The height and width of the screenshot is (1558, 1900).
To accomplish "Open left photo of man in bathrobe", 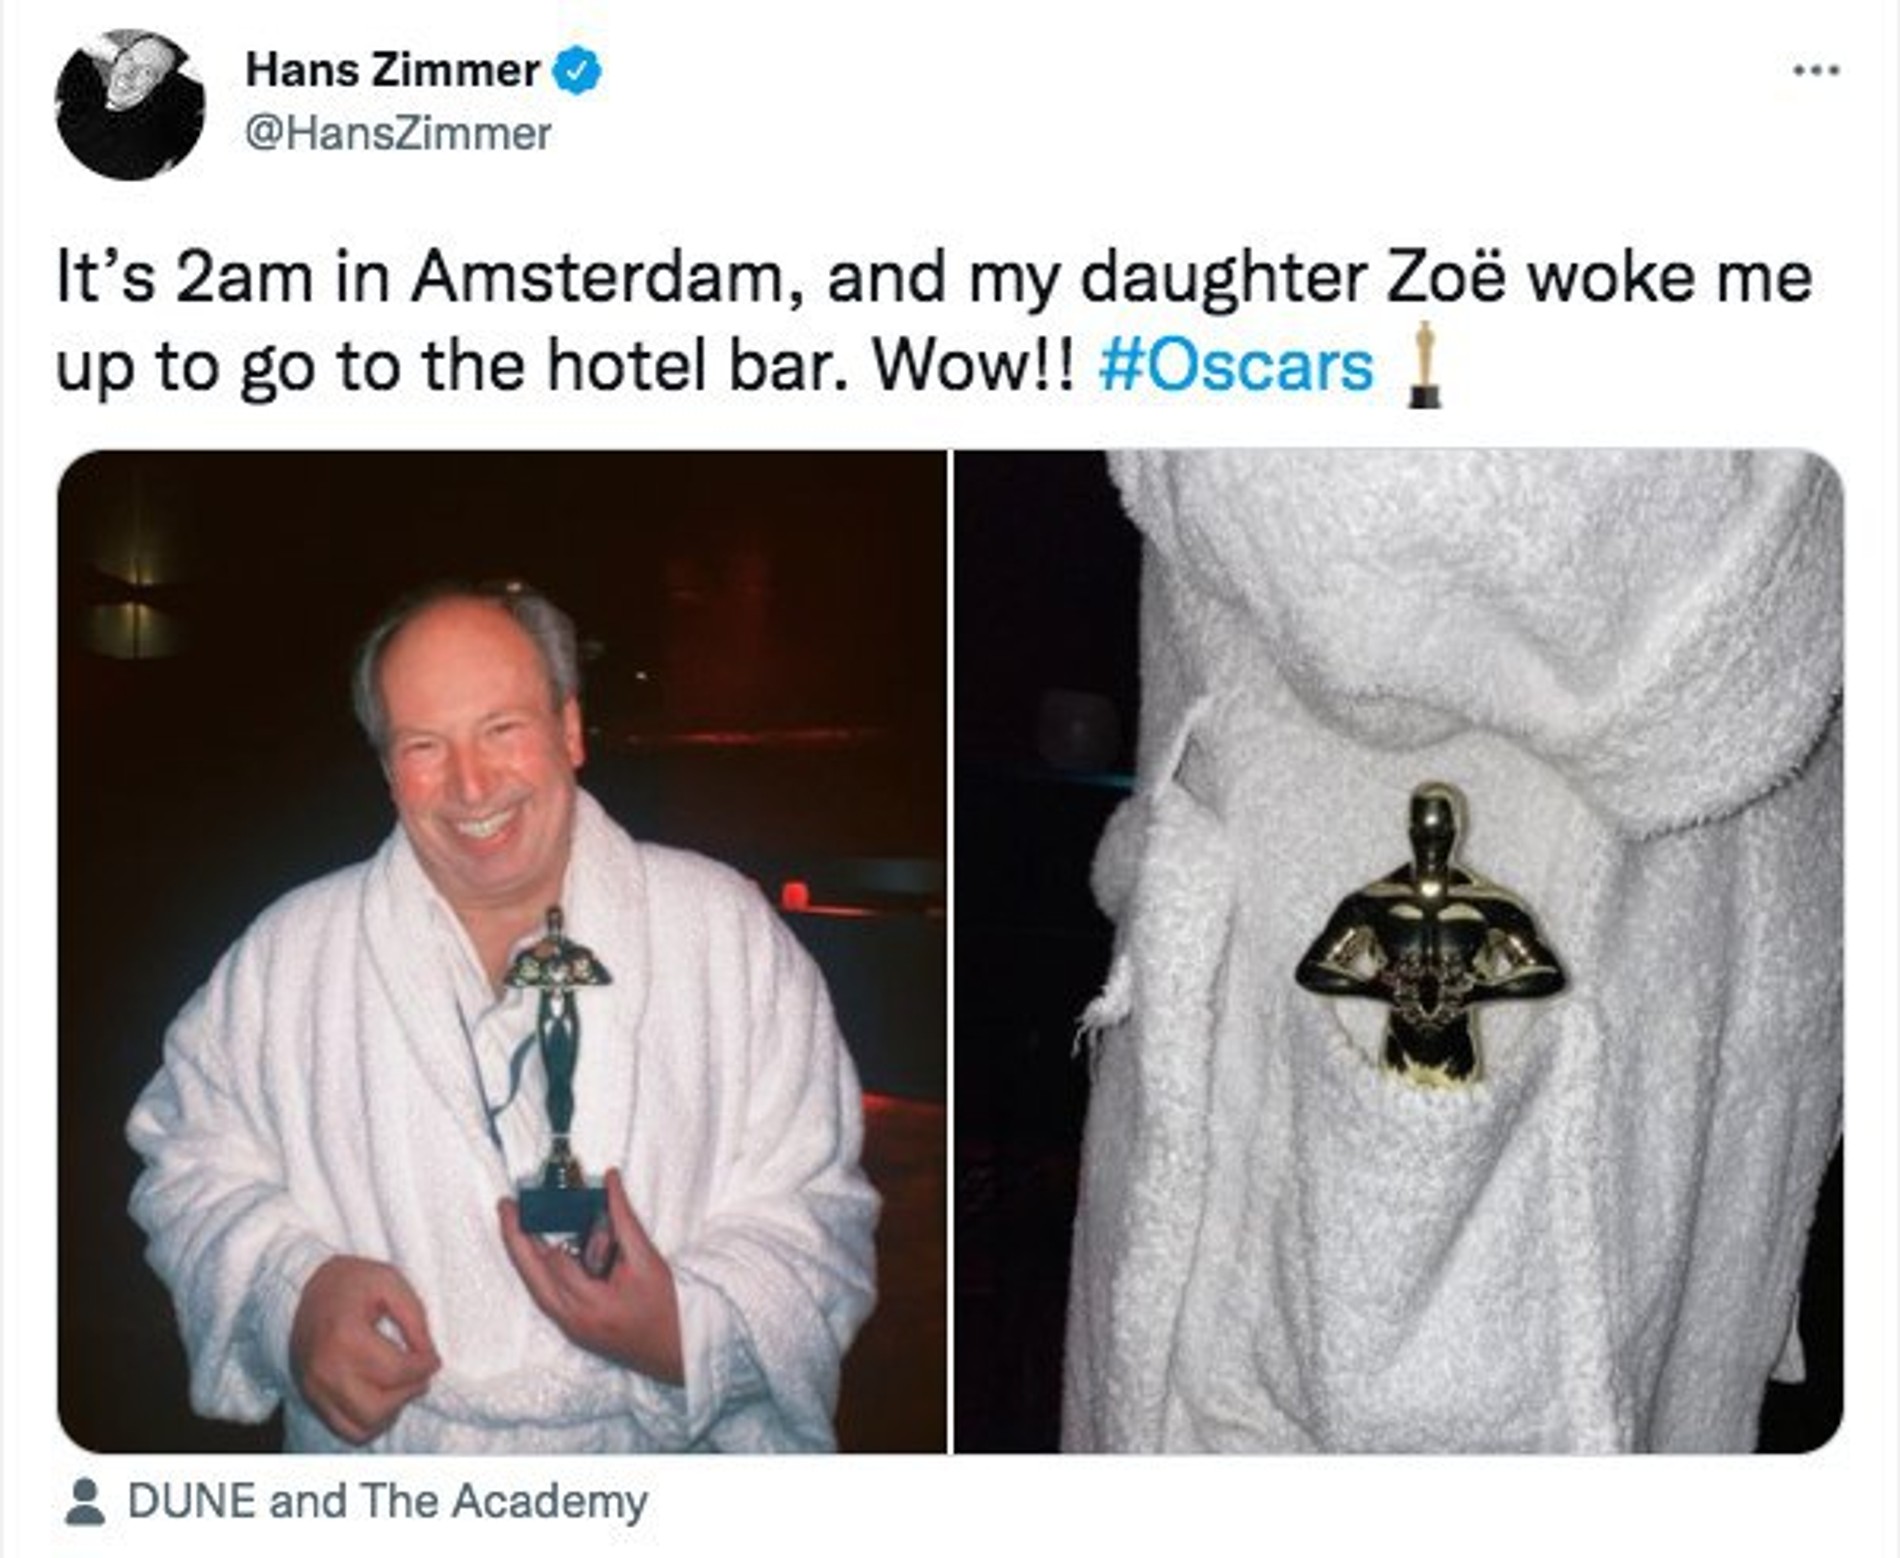I will 502,951.
